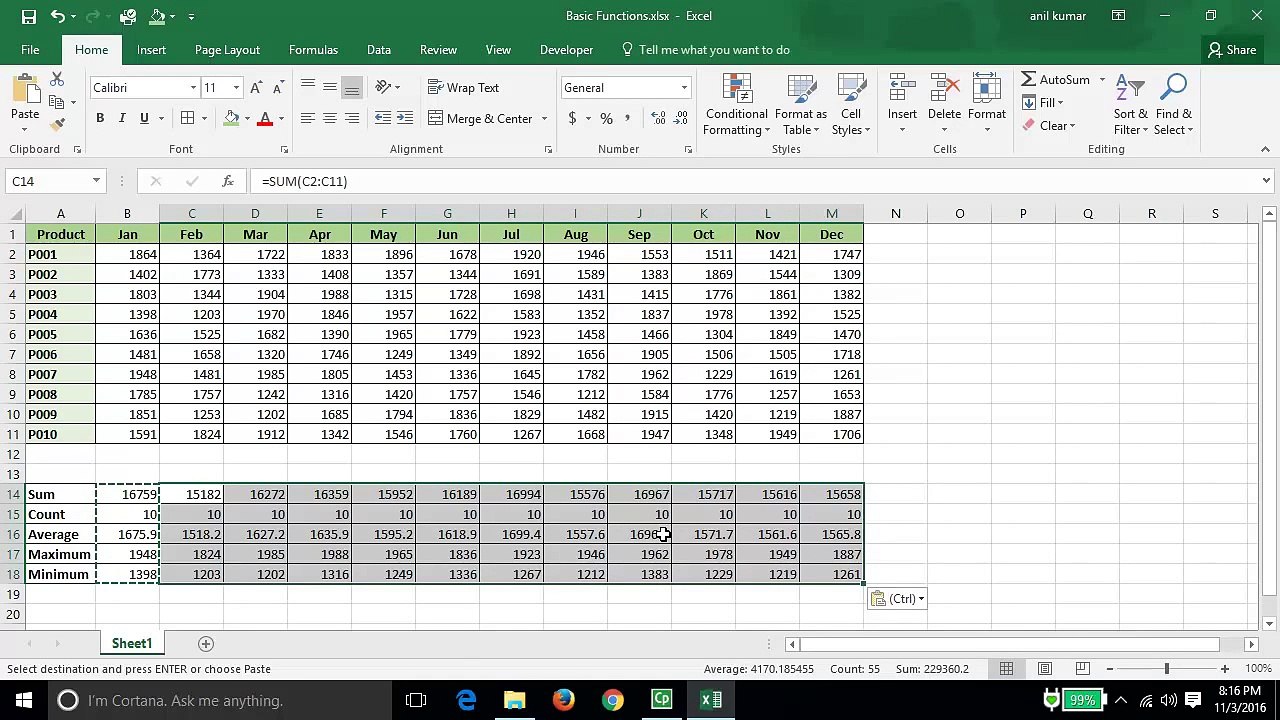Viewport: 1280px width, 720px height.
Task: Click the Decrease Indent icon
Action: (383, 118)
